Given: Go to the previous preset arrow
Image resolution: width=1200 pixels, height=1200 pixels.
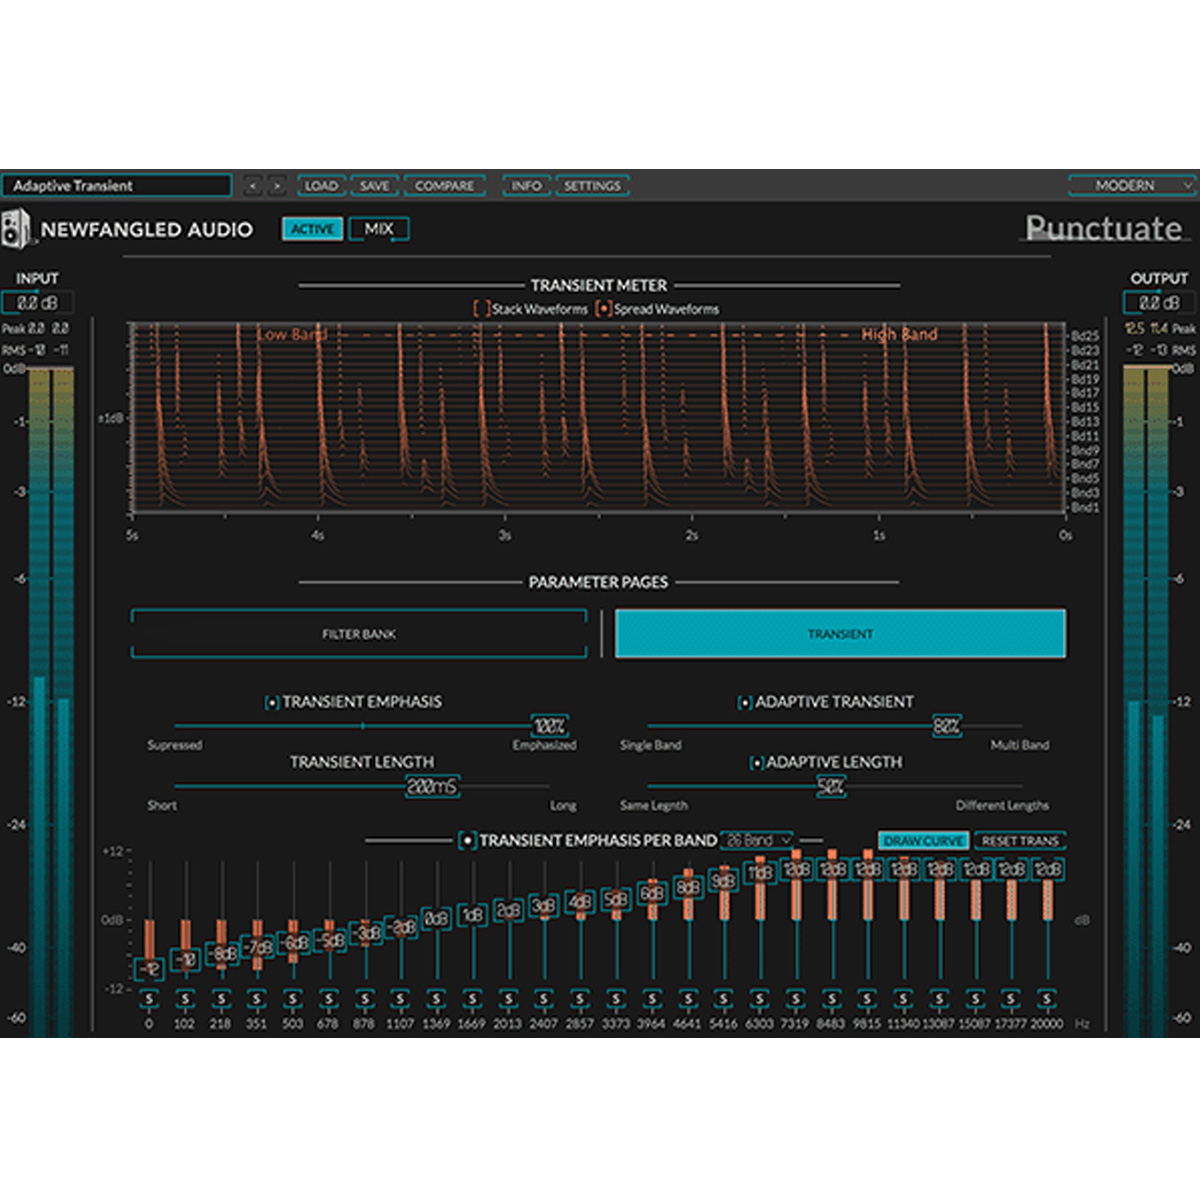Looking at the screenshot, I should [x=253, y=186].
